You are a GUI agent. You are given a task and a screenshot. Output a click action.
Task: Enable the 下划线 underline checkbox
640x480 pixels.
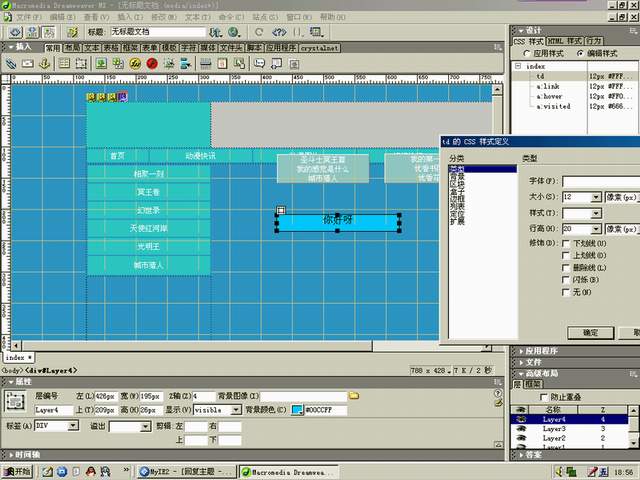coord(567,243)
